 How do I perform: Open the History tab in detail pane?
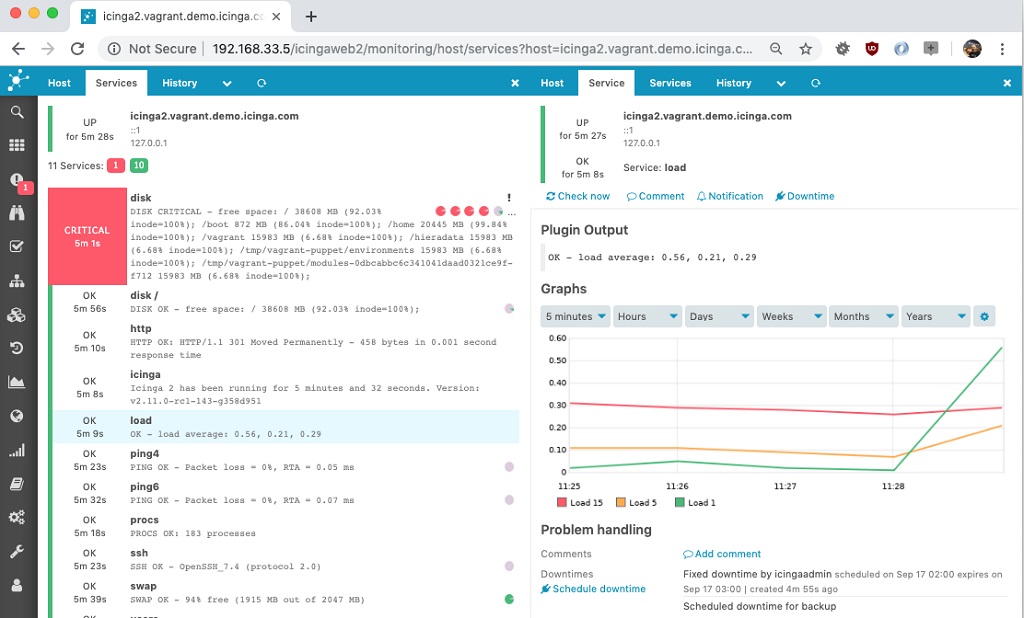click(733, 83)
